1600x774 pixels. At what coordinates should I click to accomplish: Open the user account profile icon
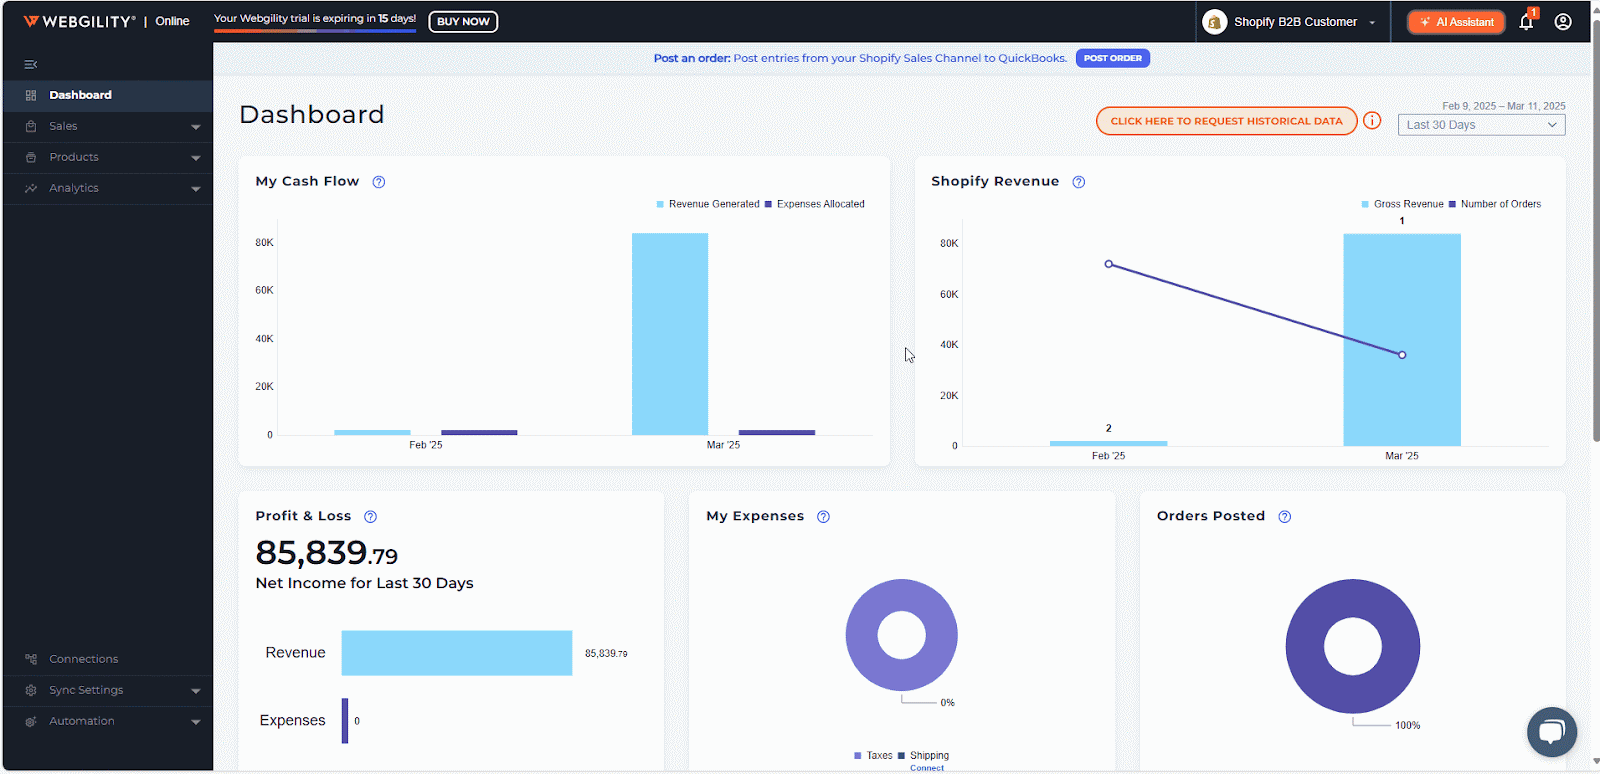click(1563, 22)
